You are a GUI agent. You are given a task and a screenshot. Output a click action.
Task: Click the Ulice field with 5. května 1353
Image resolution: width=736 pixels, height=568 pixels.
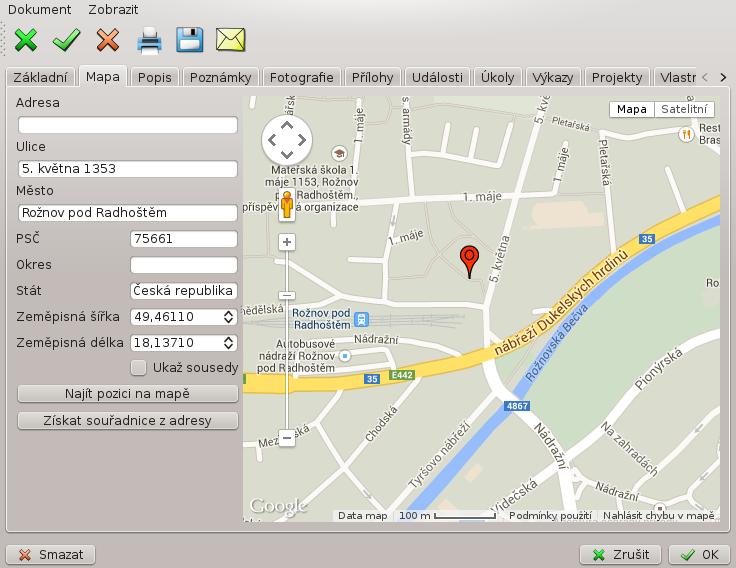[128, 169]
